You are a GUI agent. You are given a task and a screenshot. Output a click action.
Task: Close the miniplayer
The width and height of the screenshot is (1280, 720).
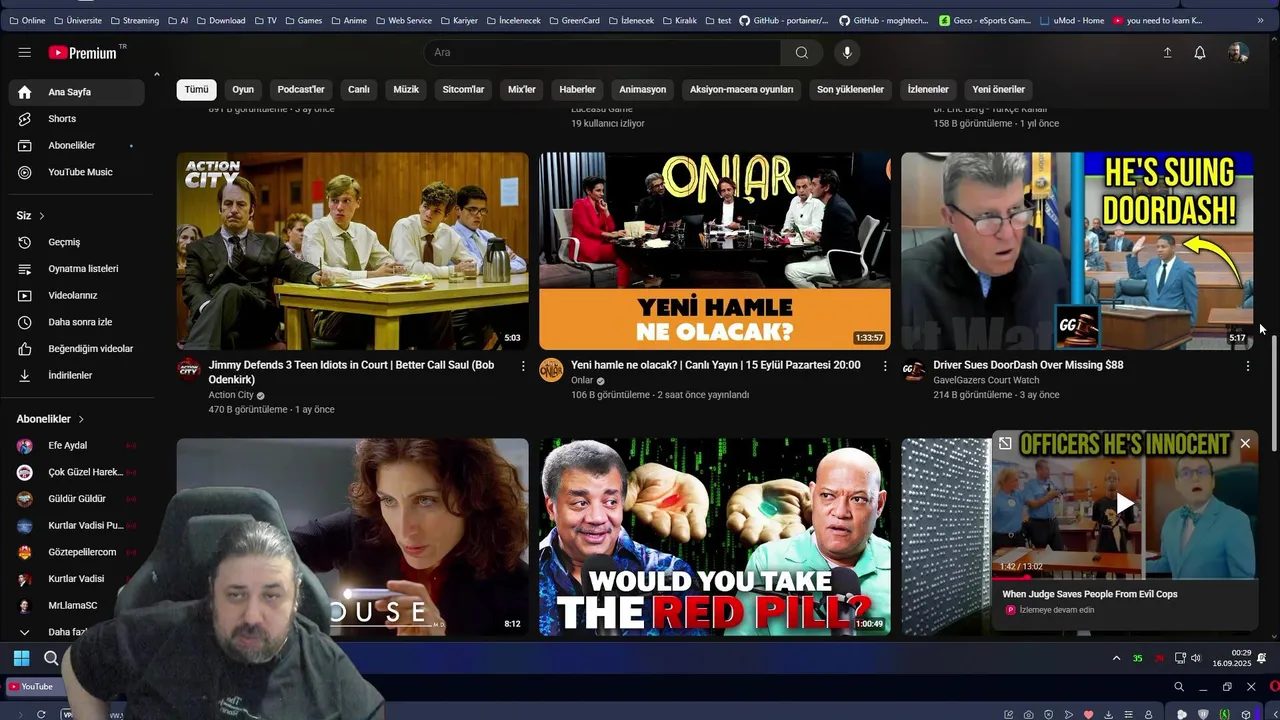(x=1245, y=443)
